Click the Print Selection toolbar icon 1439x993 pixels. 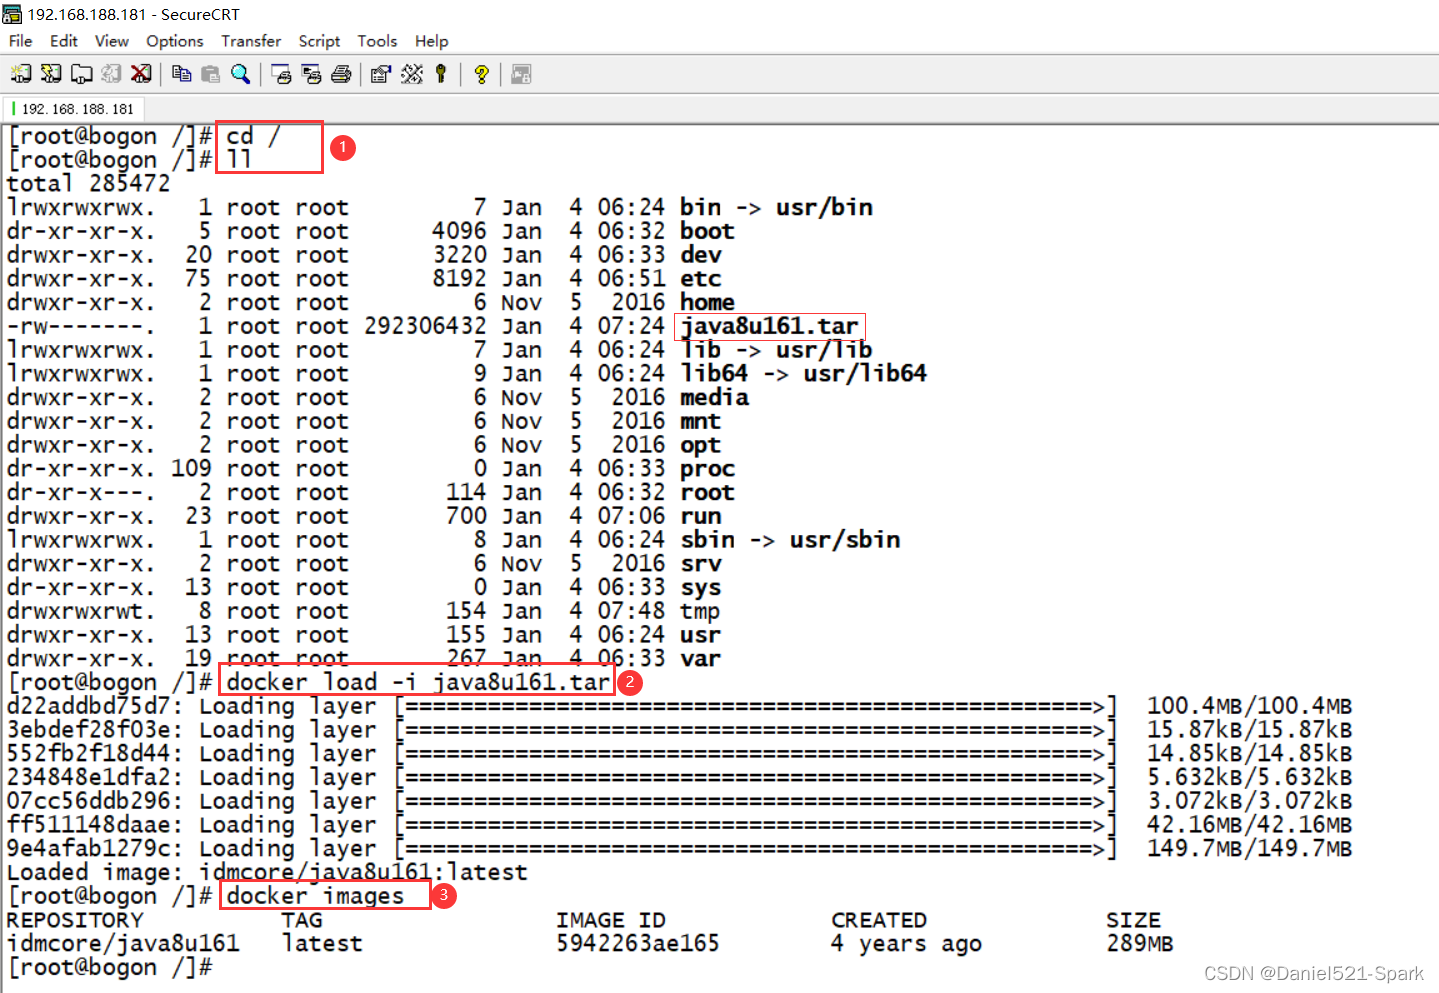[312, 74]
